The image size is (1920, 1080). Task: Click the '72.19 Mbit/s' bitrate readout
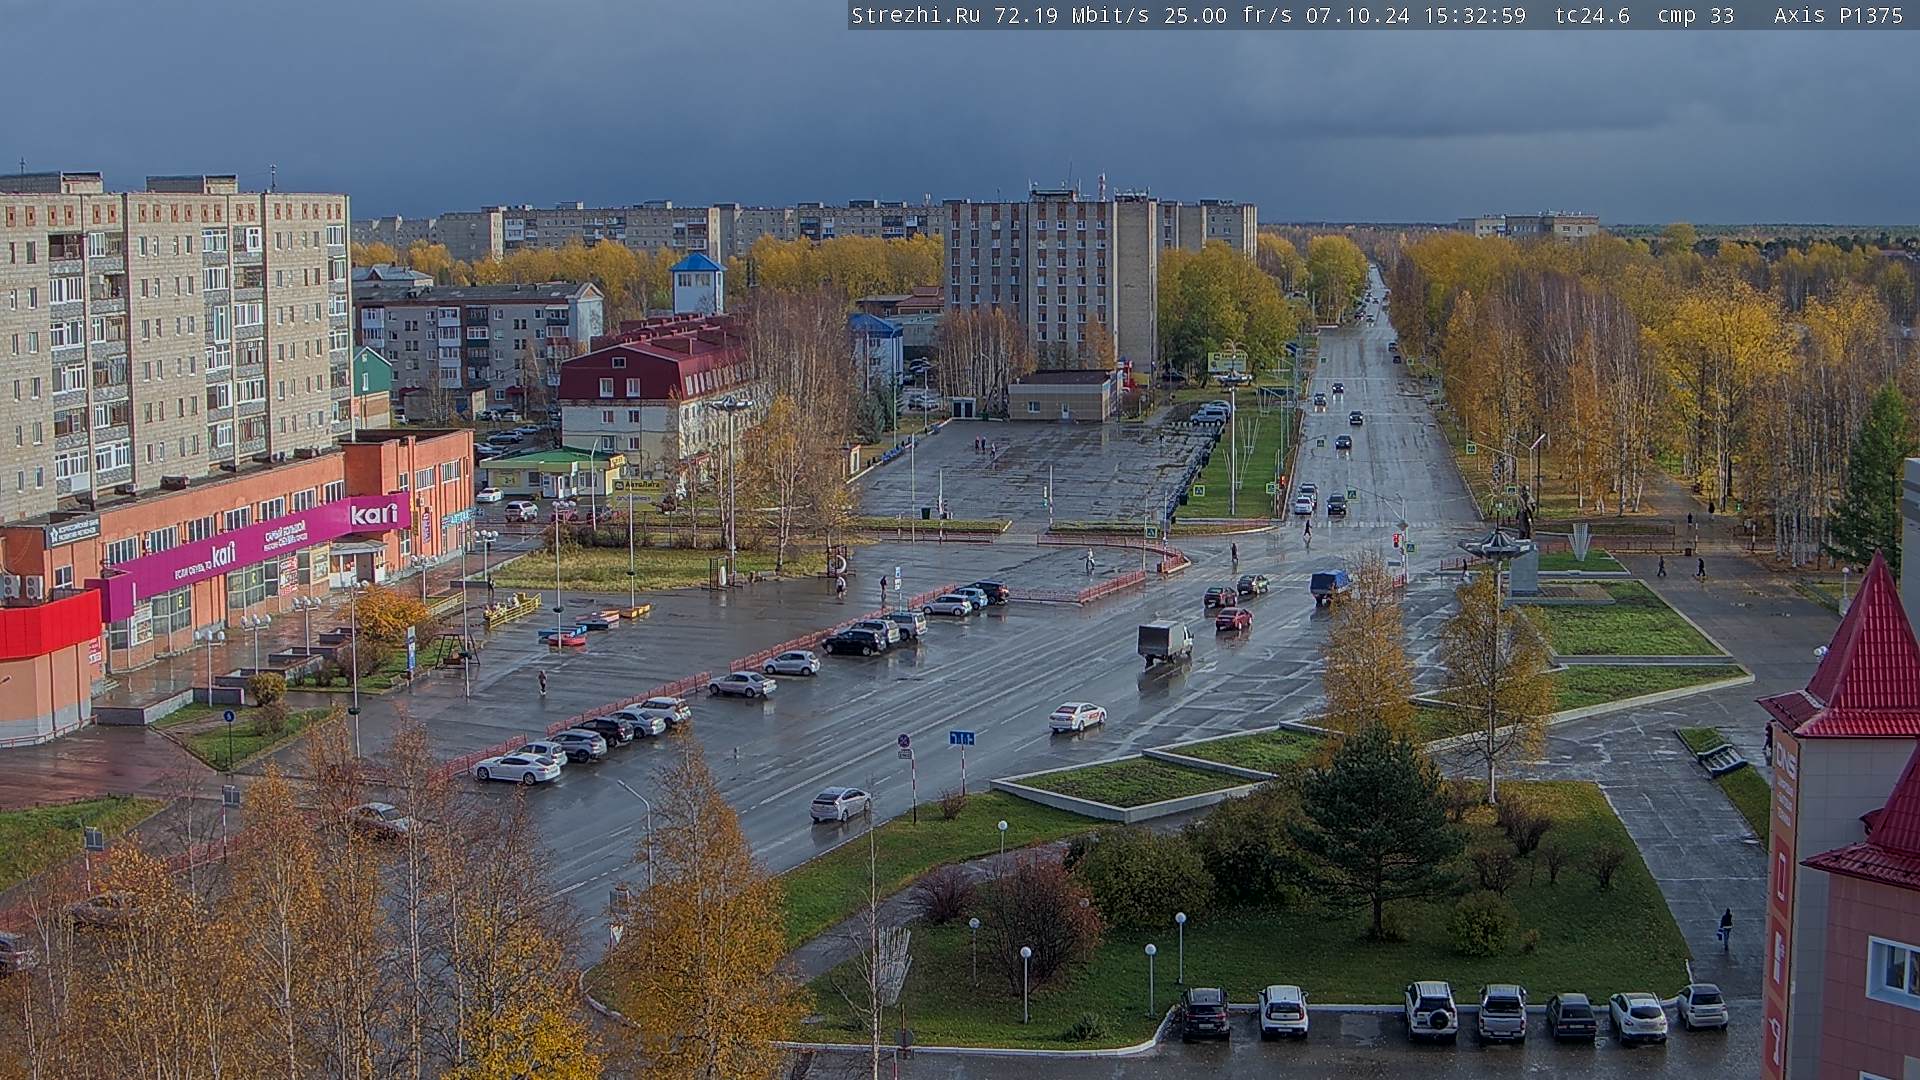pos(1073,15)
